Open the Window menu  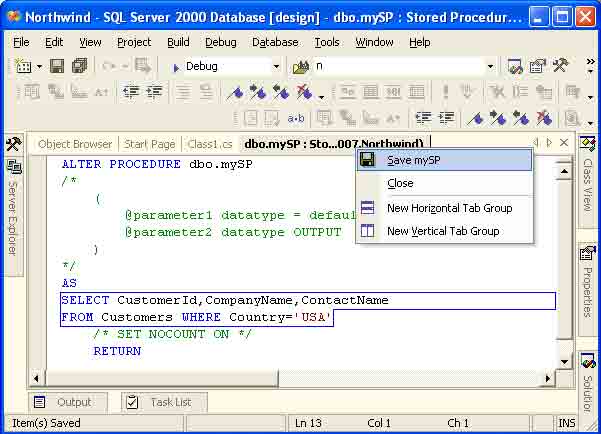coord(374,42)
